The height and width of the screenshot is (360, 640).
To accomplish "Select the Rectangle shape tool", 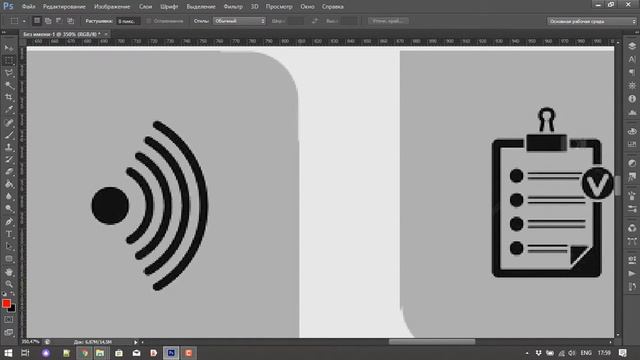I will 9,259.
